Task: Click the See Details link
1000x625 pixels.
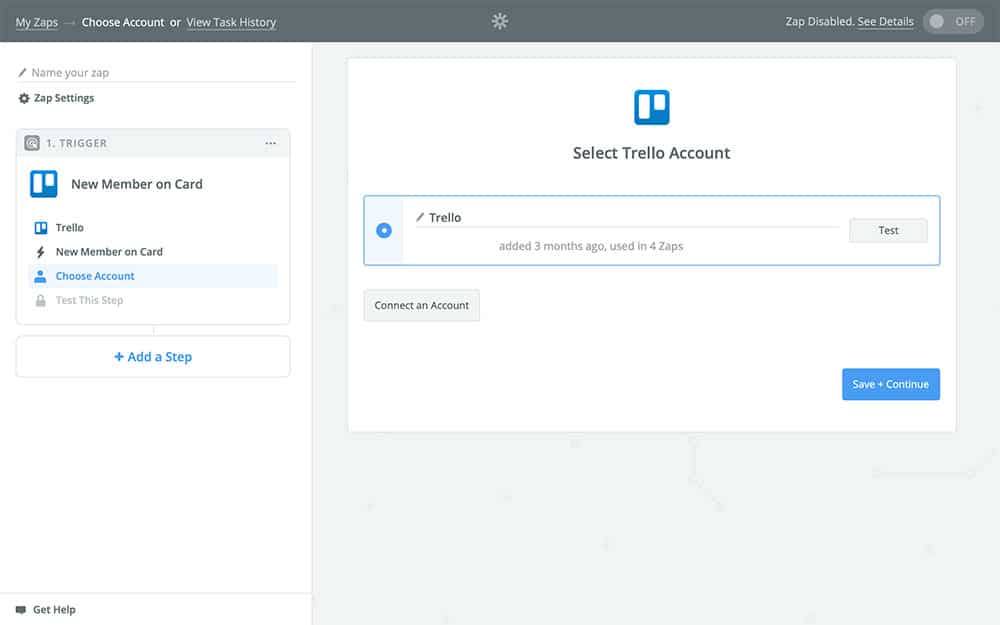Action: [x=885, y=22]
